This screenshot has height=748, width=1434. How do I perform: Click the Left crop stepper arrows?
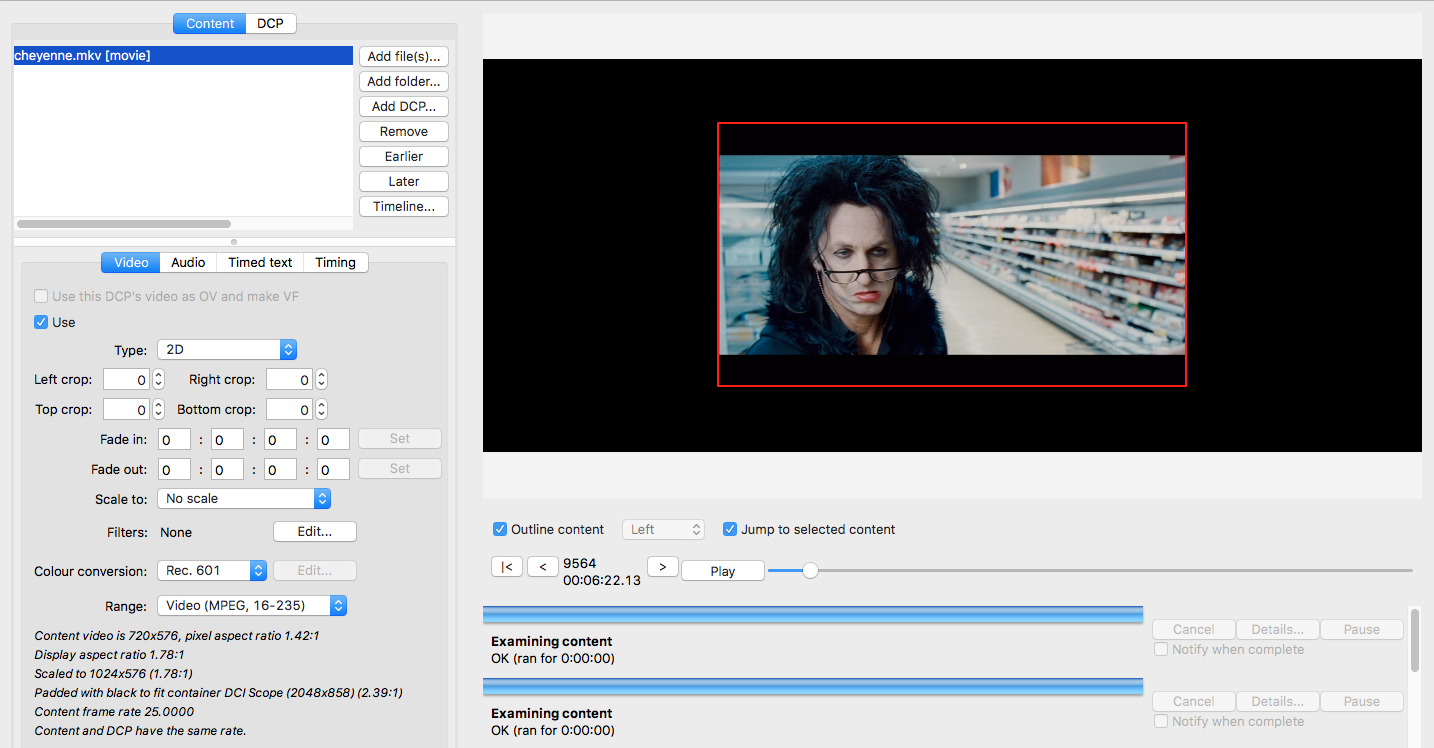click(158, 380)
